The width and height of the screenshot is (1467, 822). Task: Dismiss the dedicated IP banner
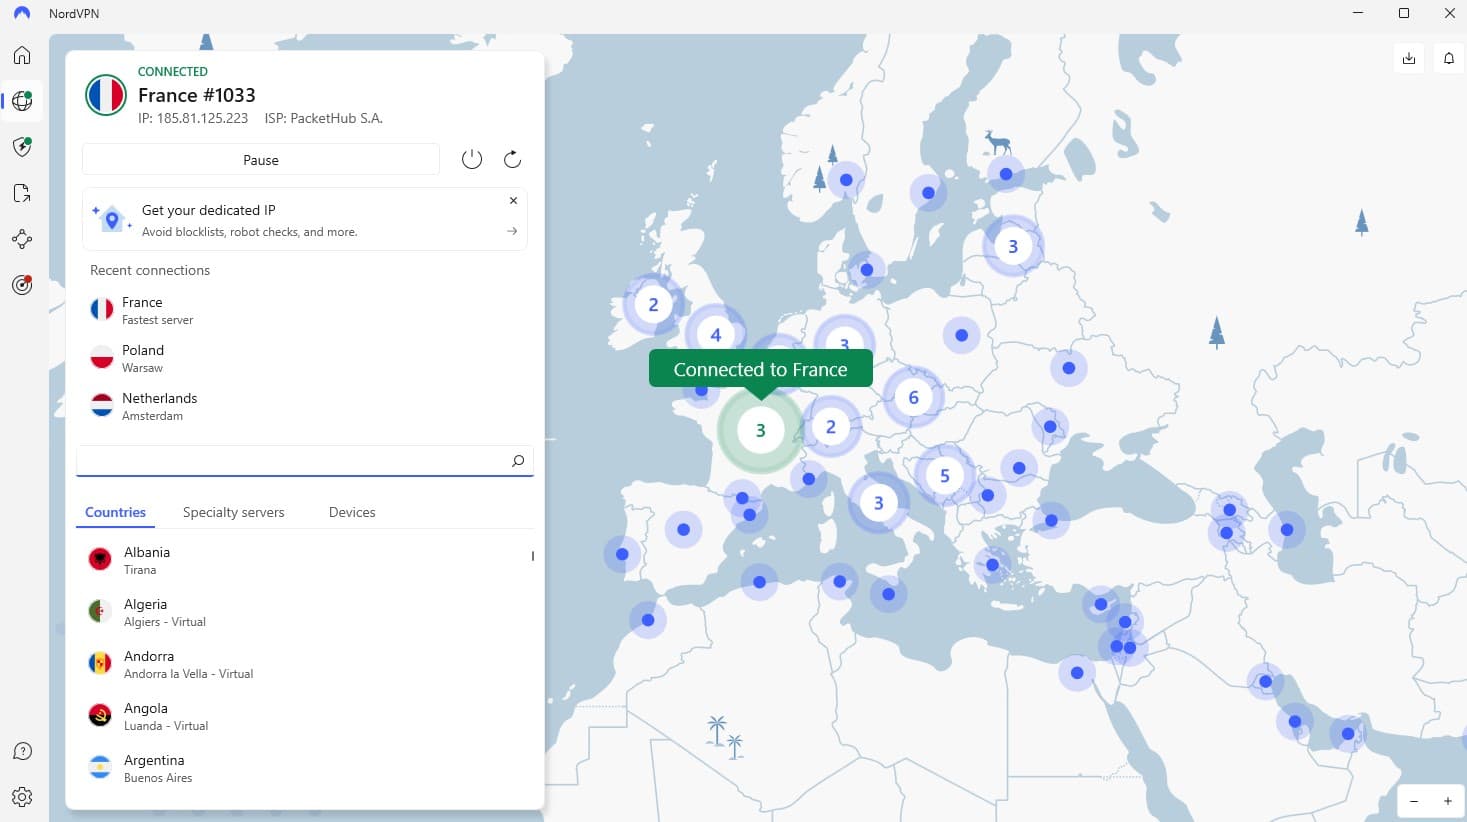(x=513, y=200)
